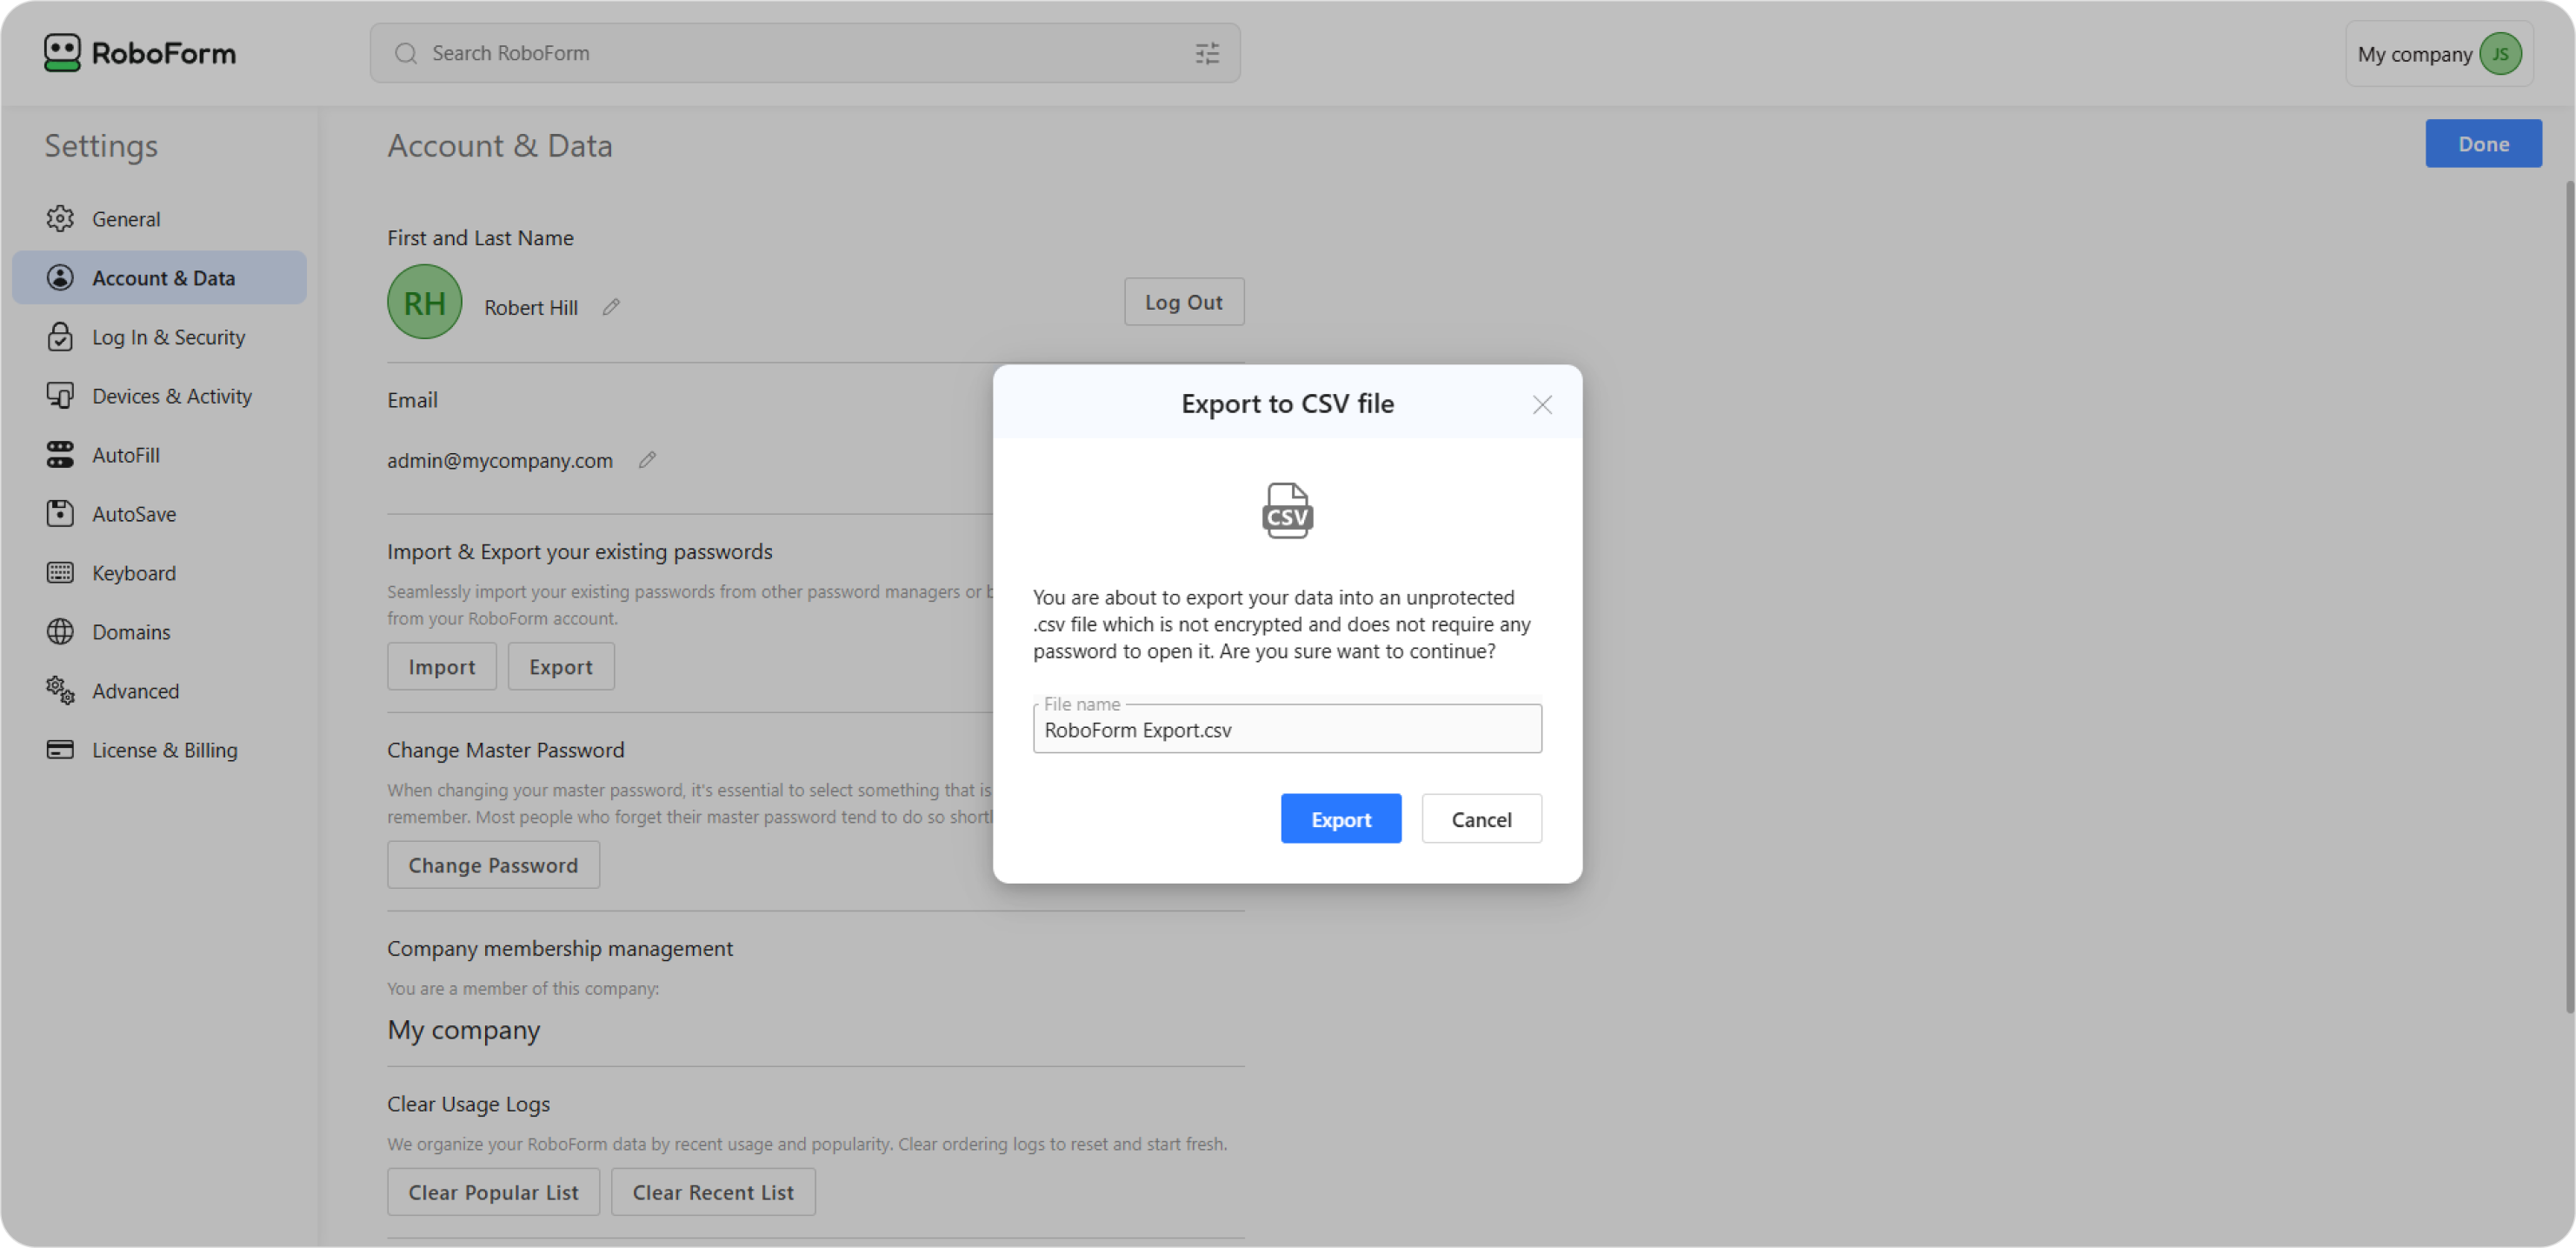Viewport: 2576px width, 1248px height.
Task: Click the page vertical scrollbar
Action: click(2568, 597)
